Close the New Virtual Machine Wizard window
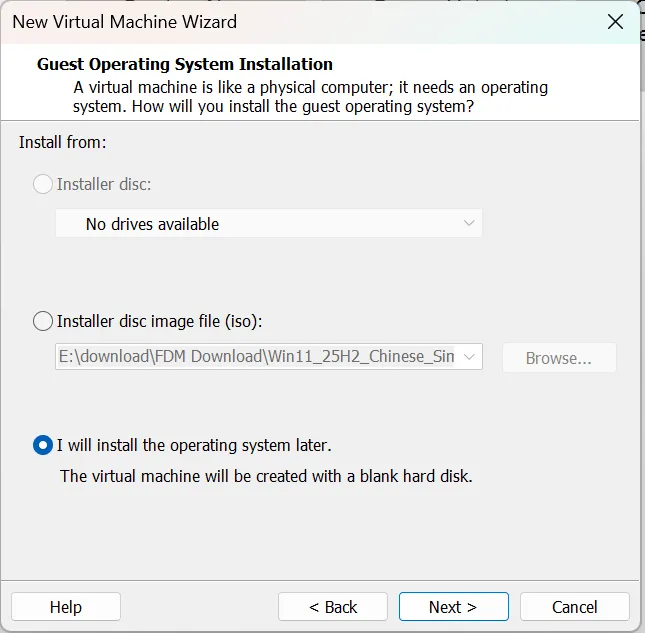This screenshot has width=645, height=633. (x=615, y=22)
